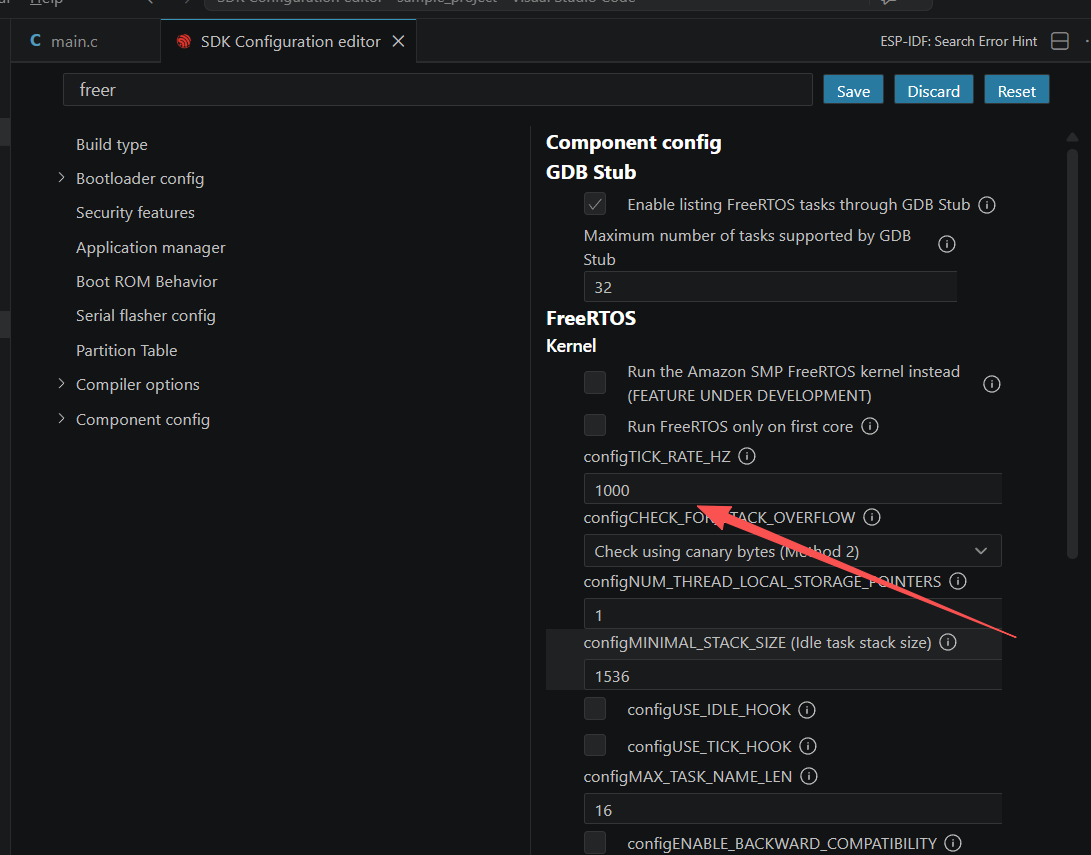Viewport: 1091px width, 855px height.
Task: Click the Component config heading in settings pane
Action: 633,142
